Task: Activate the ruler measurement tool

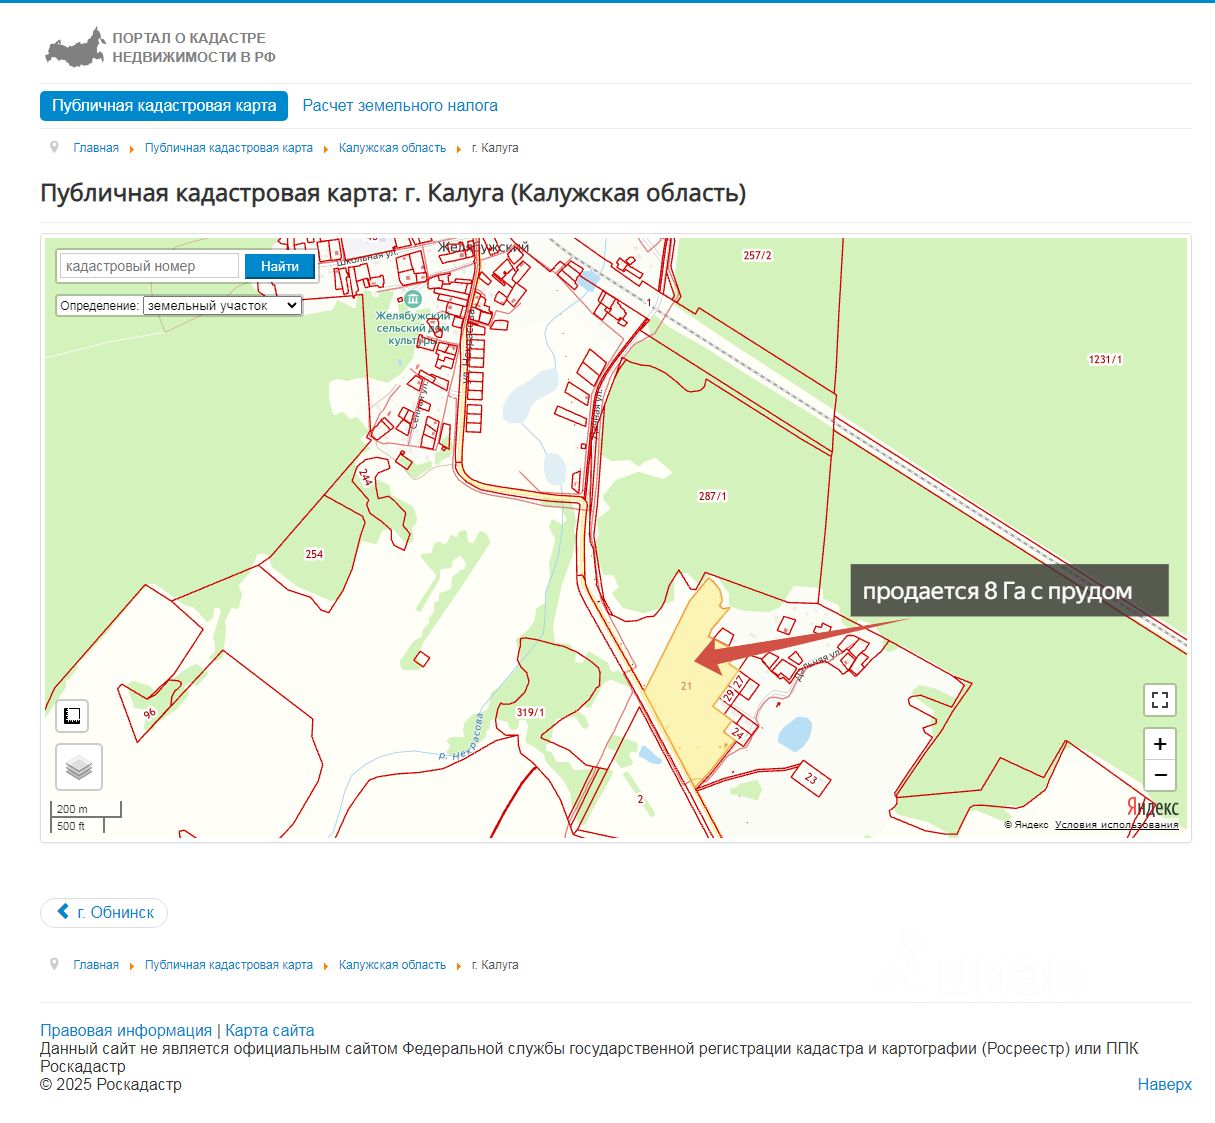Action: tap(72, 716)
